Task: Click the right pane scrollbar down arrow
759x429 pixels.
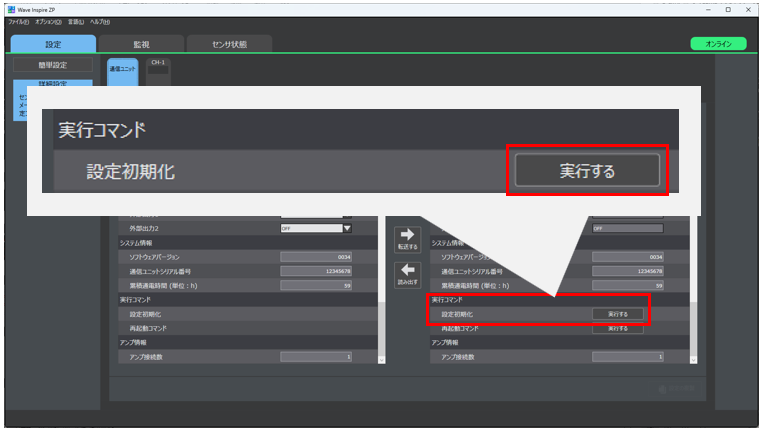Action: tap(693, 360)
